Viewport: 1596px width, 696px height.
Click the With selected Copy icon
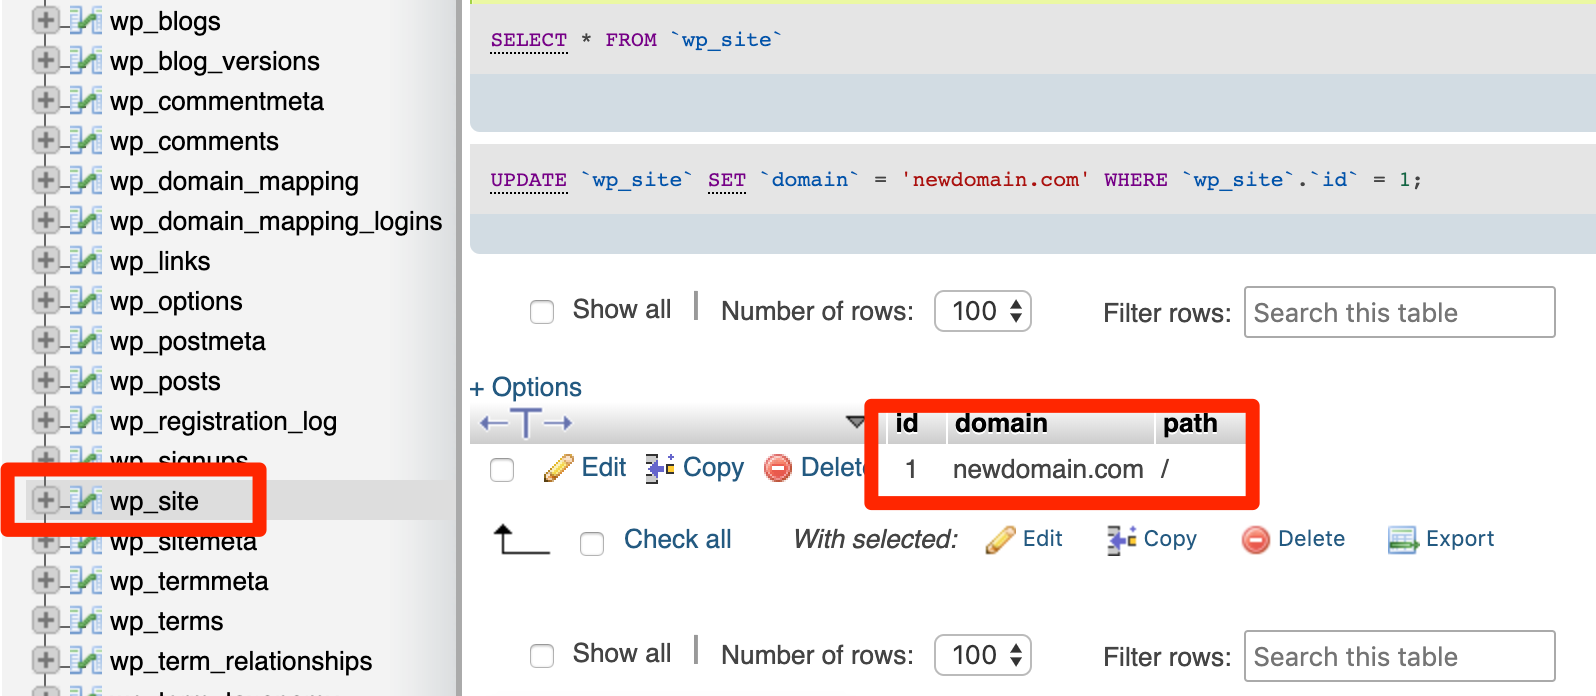click(x=1121, y=540)
